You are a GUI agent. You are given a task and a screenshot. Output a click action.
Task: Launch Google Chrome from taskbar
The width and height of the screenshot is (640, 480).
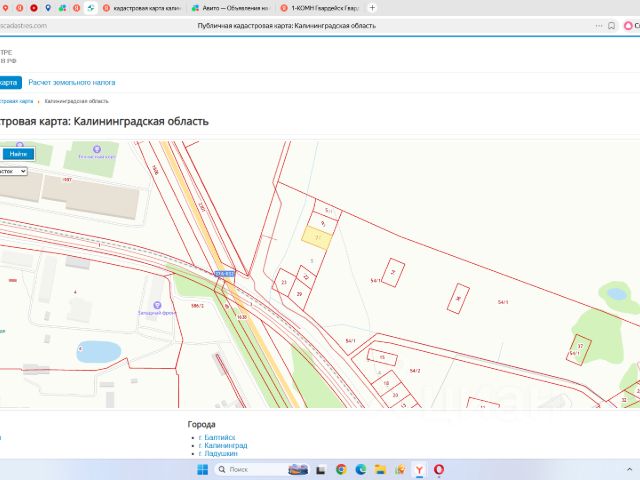(341, 469)
